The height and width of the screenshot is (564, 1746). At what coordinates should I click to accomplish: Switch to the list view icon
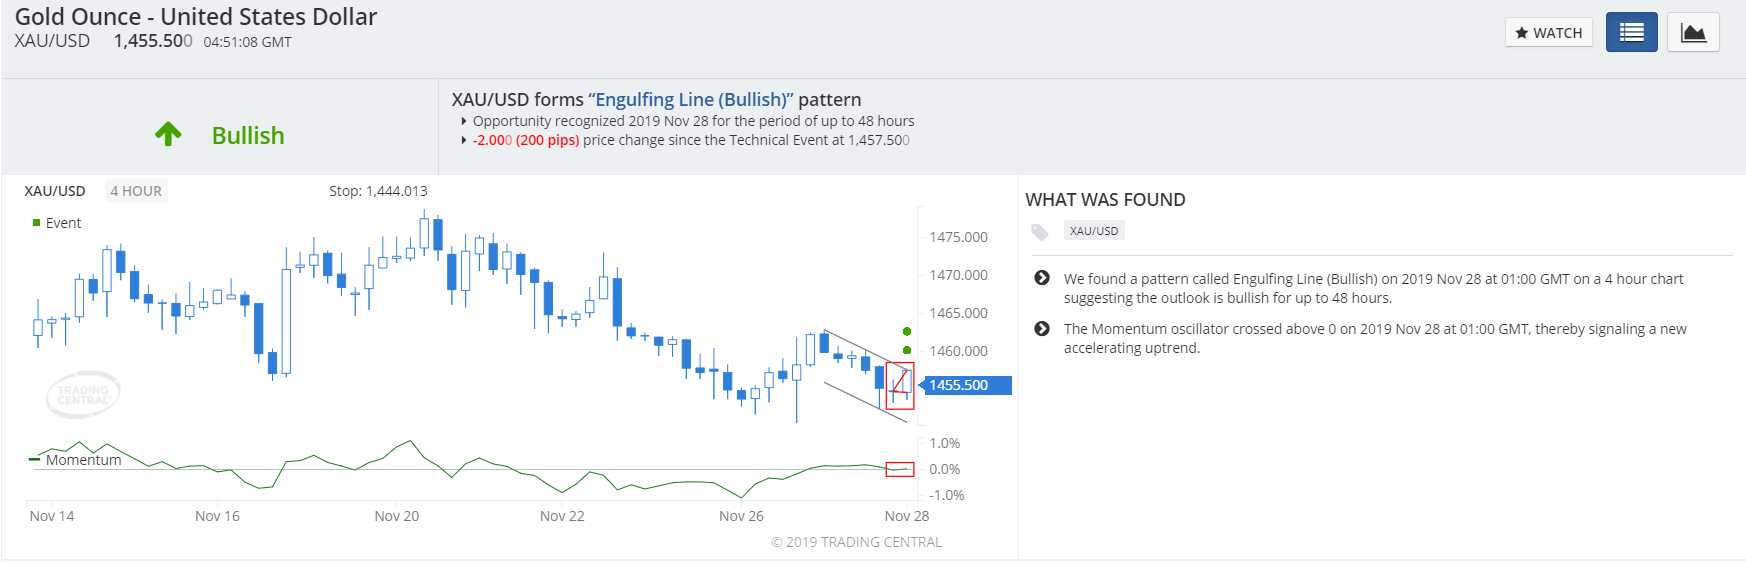pyautogui.click(x=1632, y=32)
